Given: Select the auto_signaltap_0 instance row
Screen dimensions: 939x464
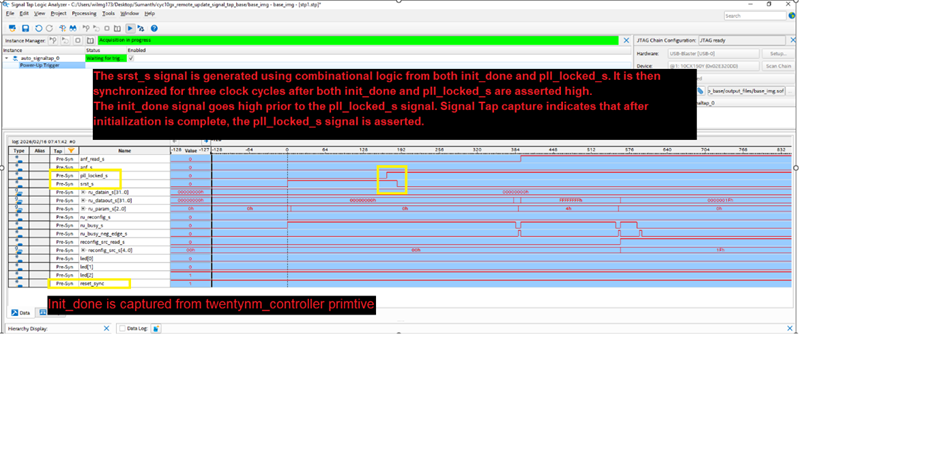Looking at the screenshot, I should pos(40,58).
